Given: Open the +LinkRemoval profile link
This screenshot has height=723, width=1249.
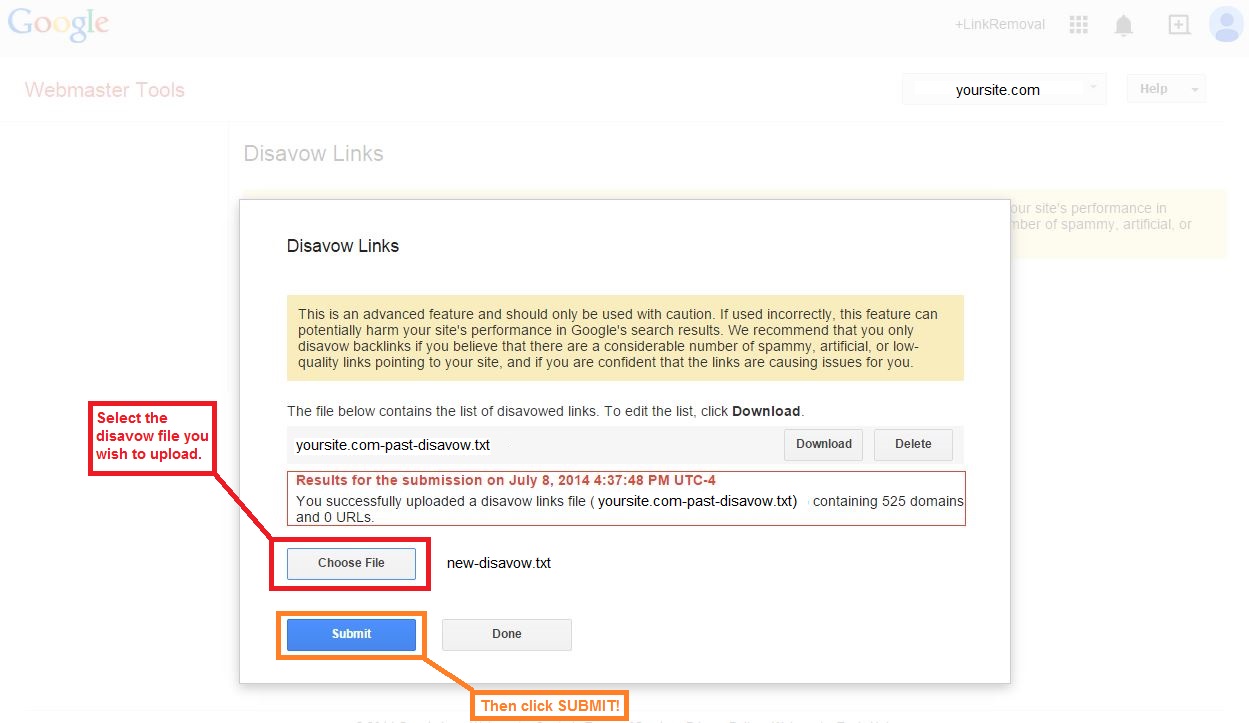Looking at the screenshot, I should (x=1000, y=25).
